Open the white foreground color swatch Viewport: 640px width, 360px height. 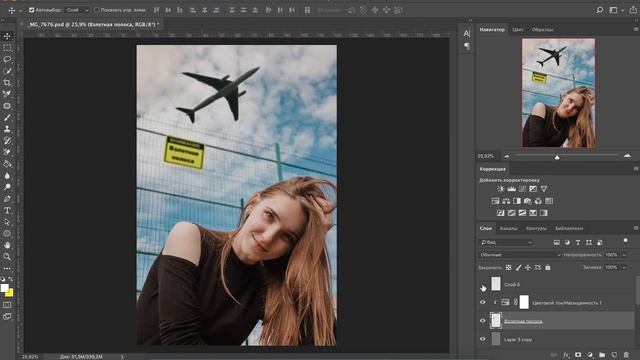[4, 288]
